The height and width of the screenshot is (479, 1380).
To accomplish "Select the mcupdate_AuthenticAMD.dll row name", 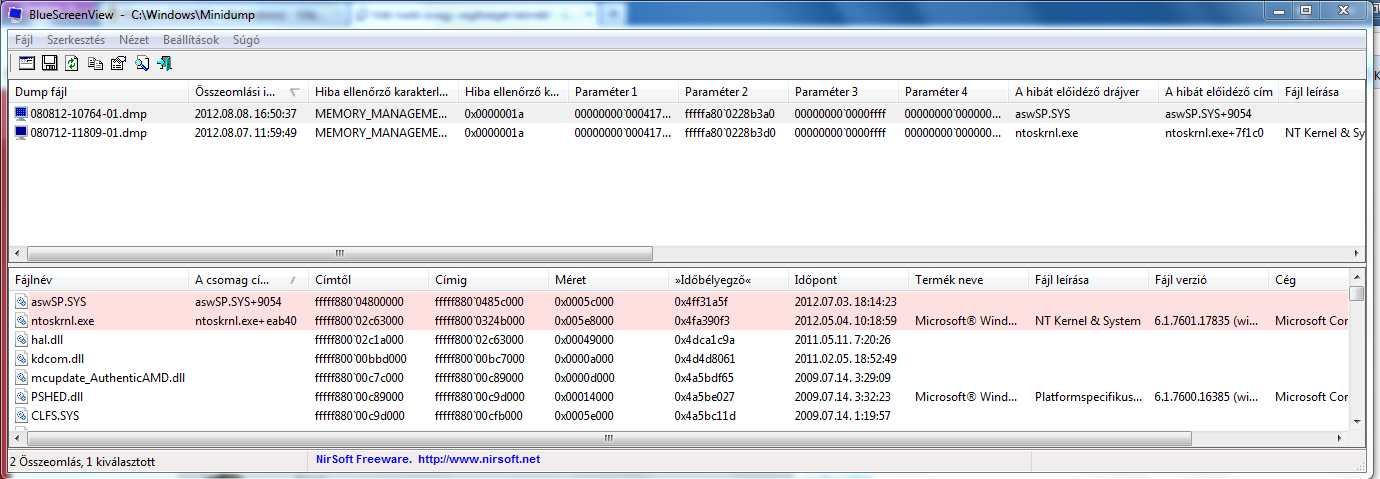I will pos(108,378).
